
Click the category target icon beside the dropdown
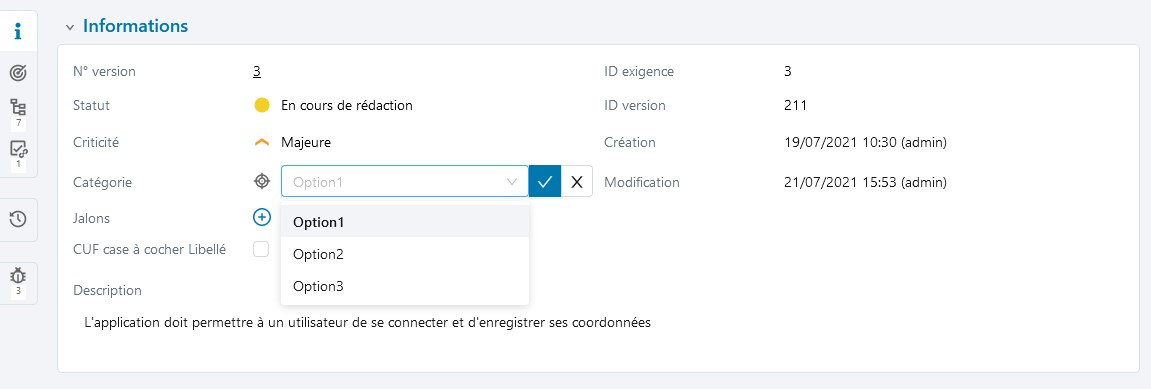point(262,181)
